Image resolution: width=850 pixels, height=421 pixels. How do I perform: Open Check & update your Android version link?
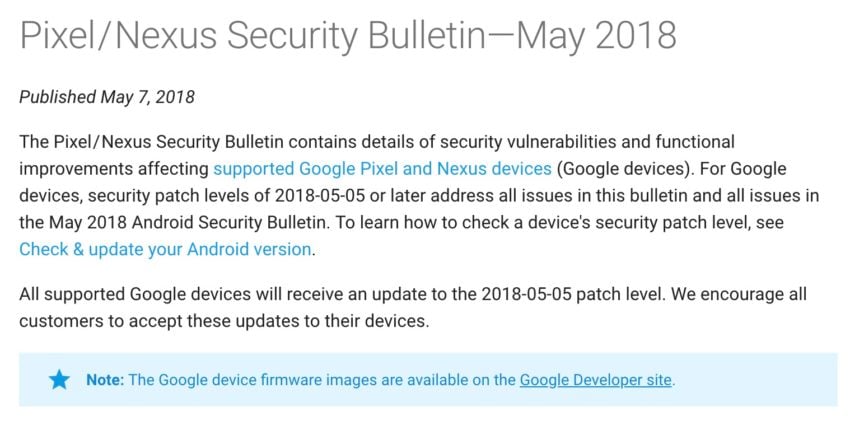166,250
